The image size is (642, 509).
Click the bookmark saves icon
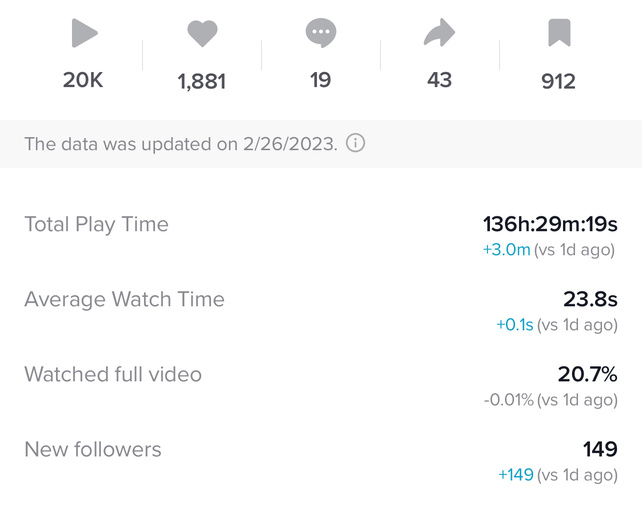tap(558, 34)
